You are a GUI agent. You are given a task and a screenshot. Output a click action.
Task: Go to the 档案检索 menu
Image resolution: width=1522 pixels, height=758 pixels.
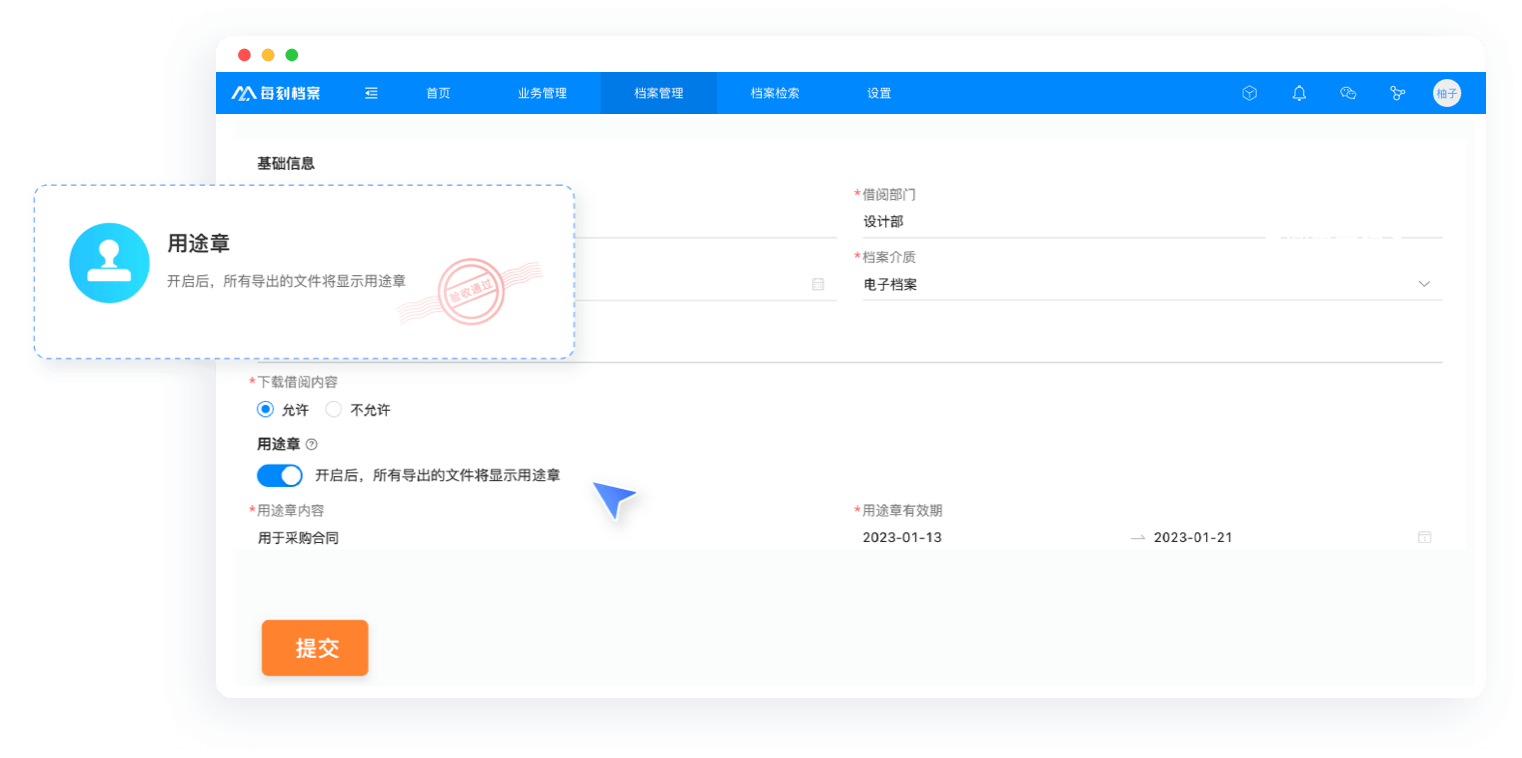click(x=775, y=93)
